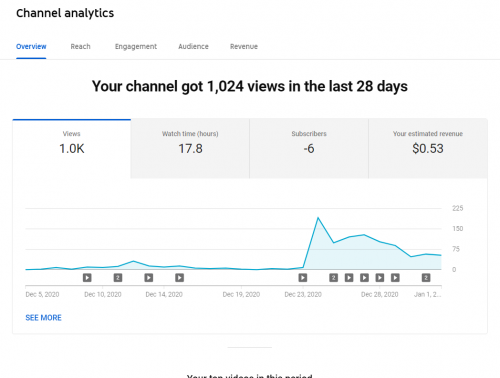
Task: Open the Overview tab
Action: click(31, 47)
